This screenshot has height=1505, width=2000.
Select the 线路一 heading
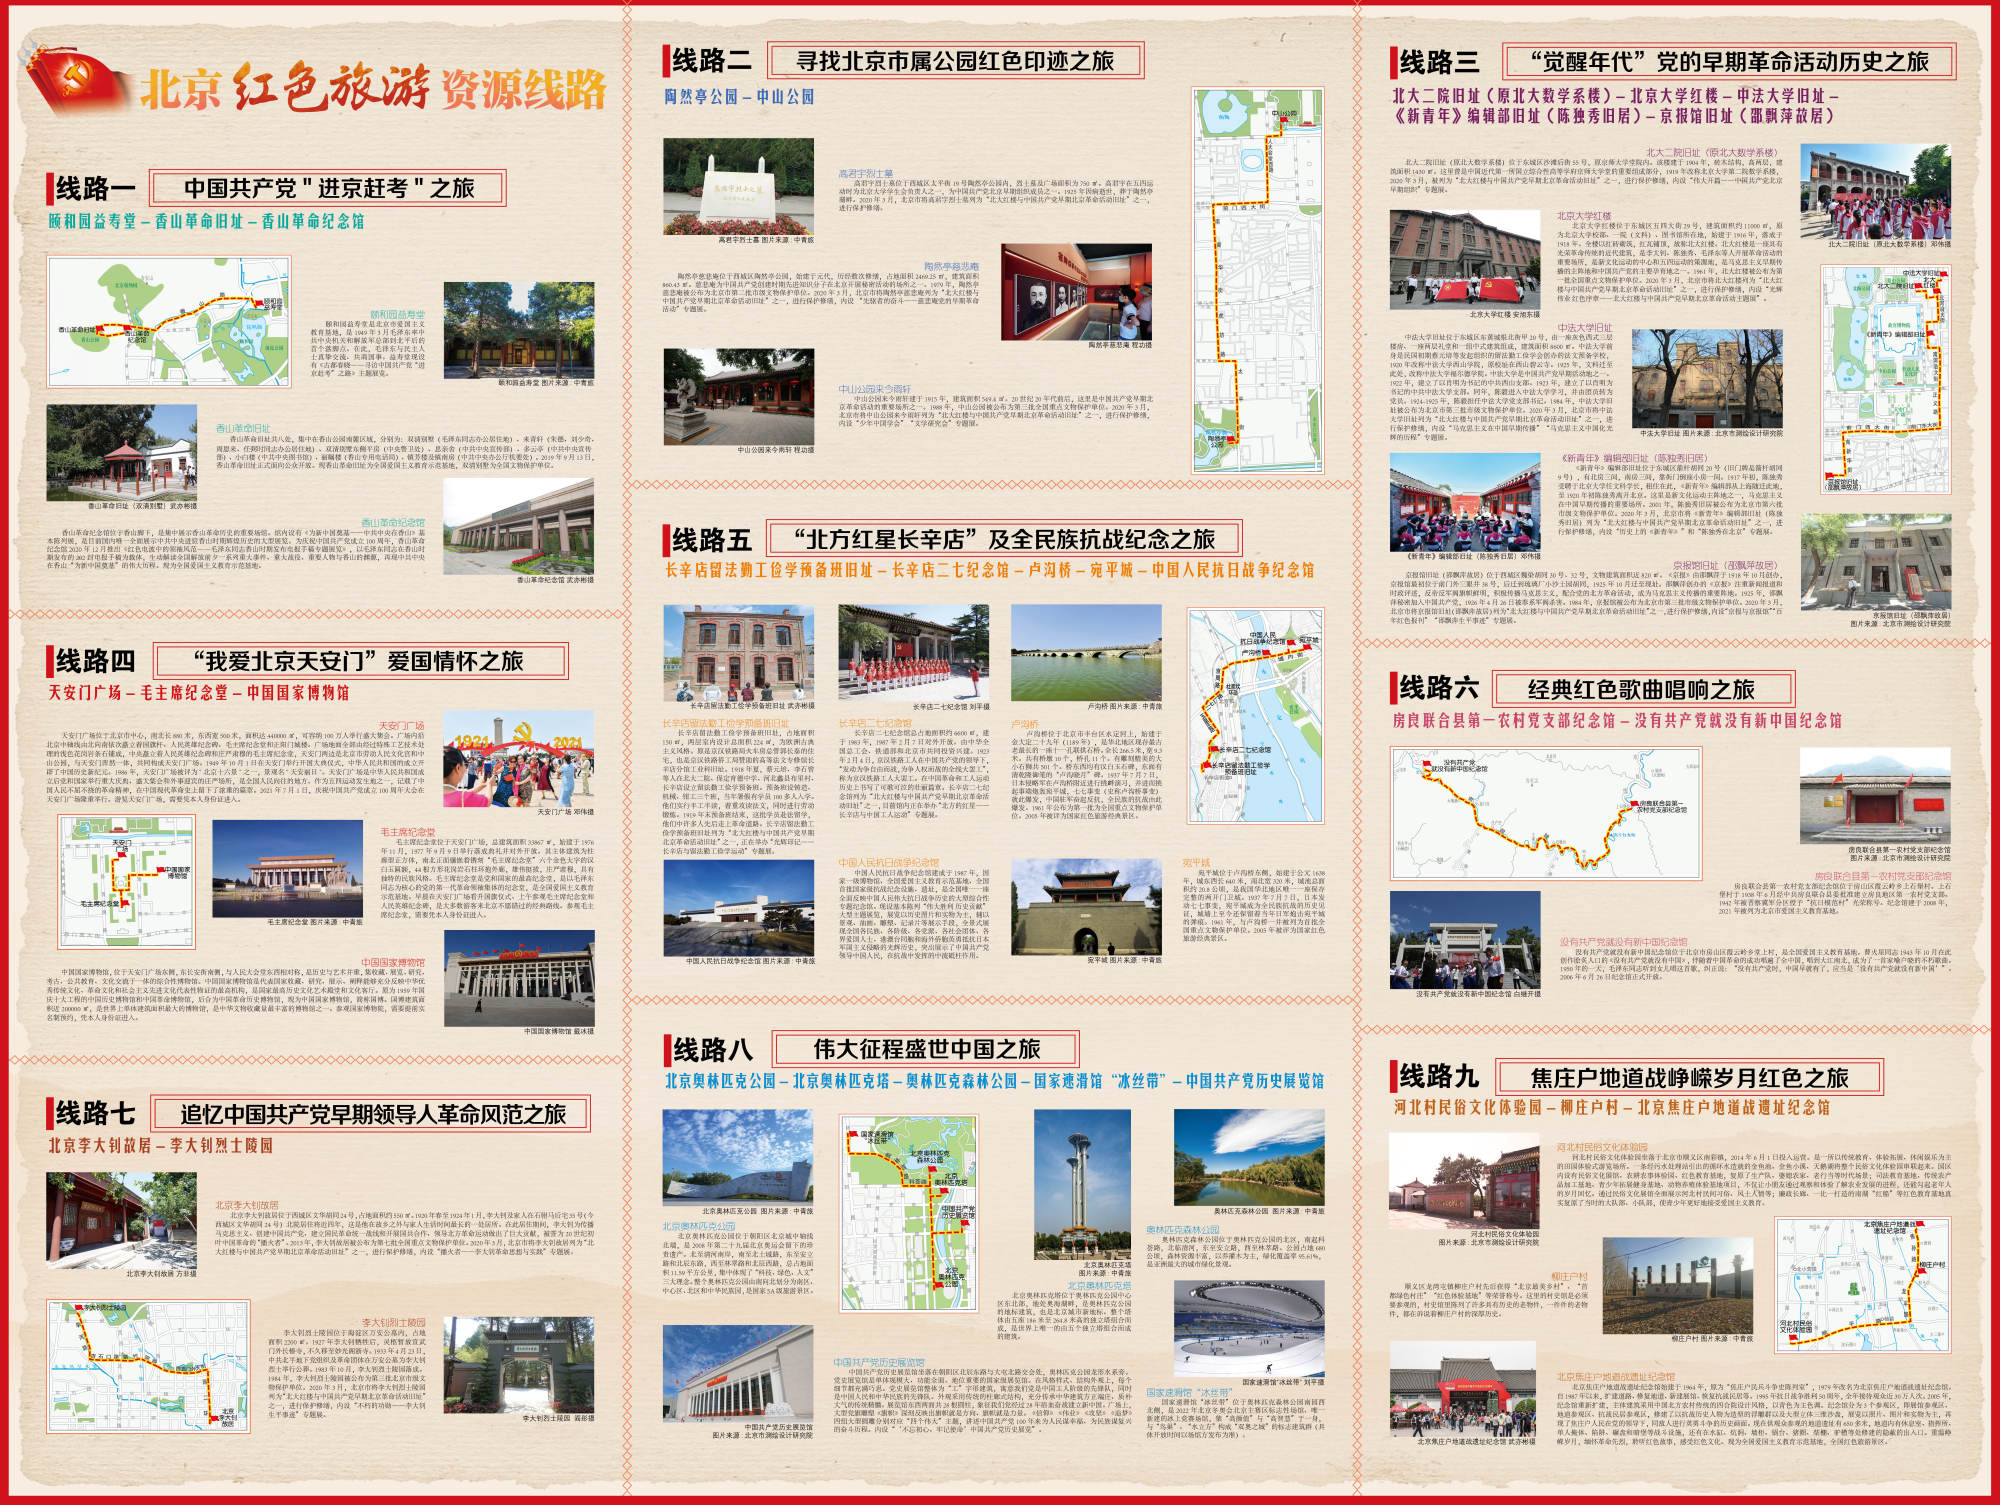[93, 188]
